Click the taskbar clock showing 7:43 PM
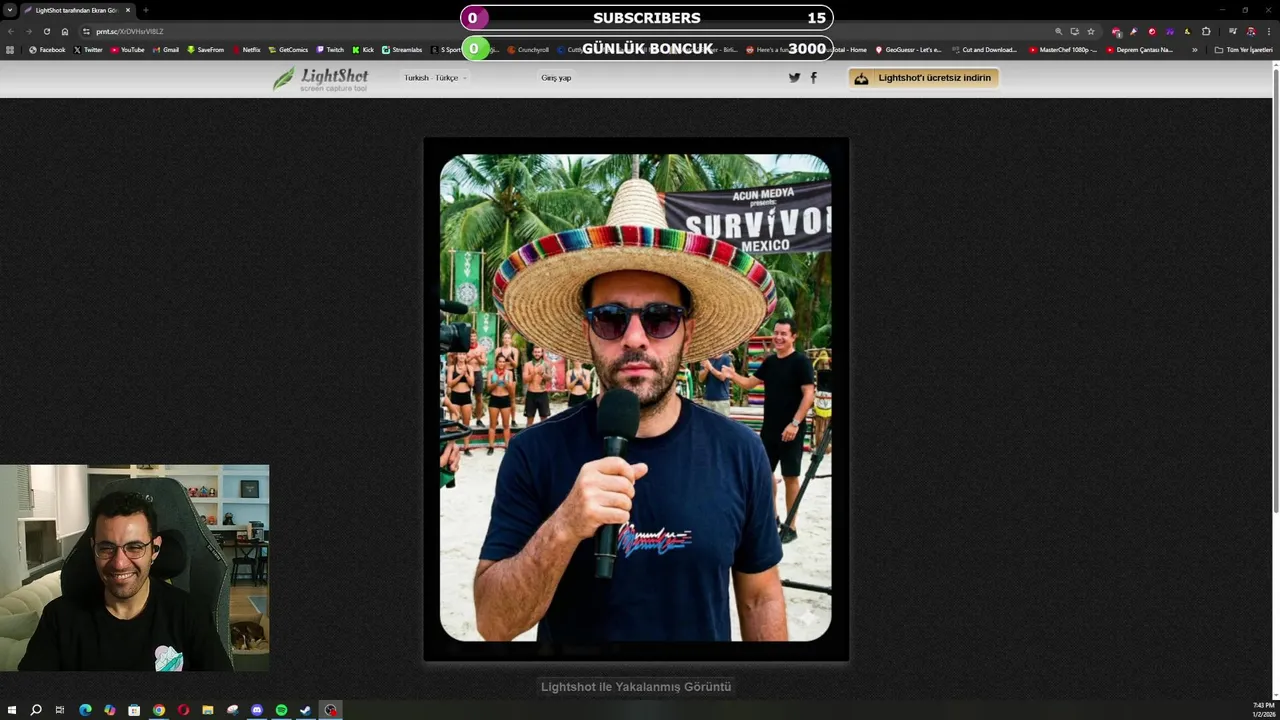 point(1263,710)
